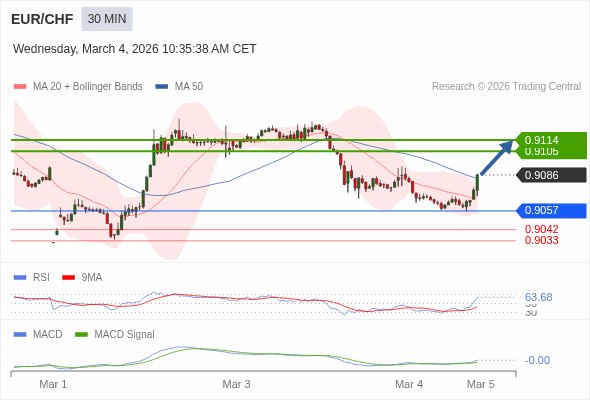The image size is (590, 400).
Task: Click the 0.9057 blue pivot label
Action: coord(551,210)
